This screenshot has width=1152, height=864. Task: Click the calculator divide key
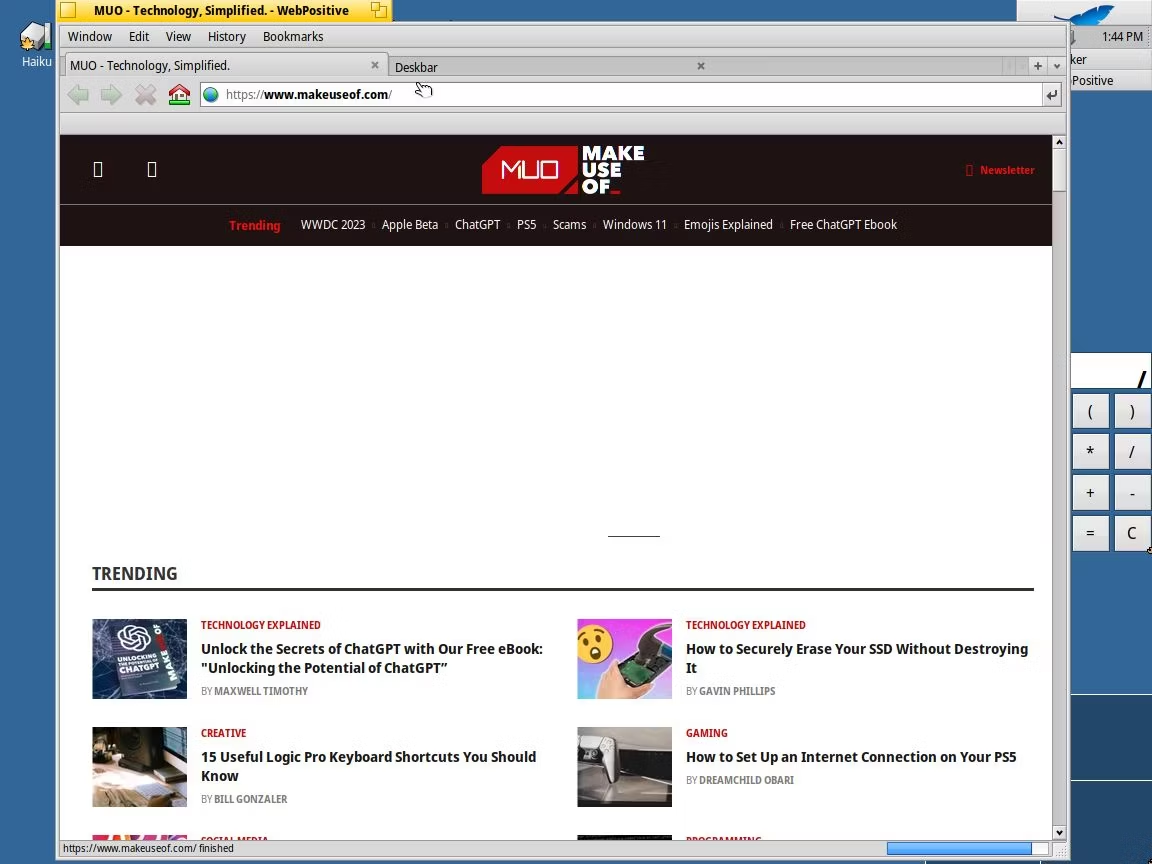coord(1132,452)
